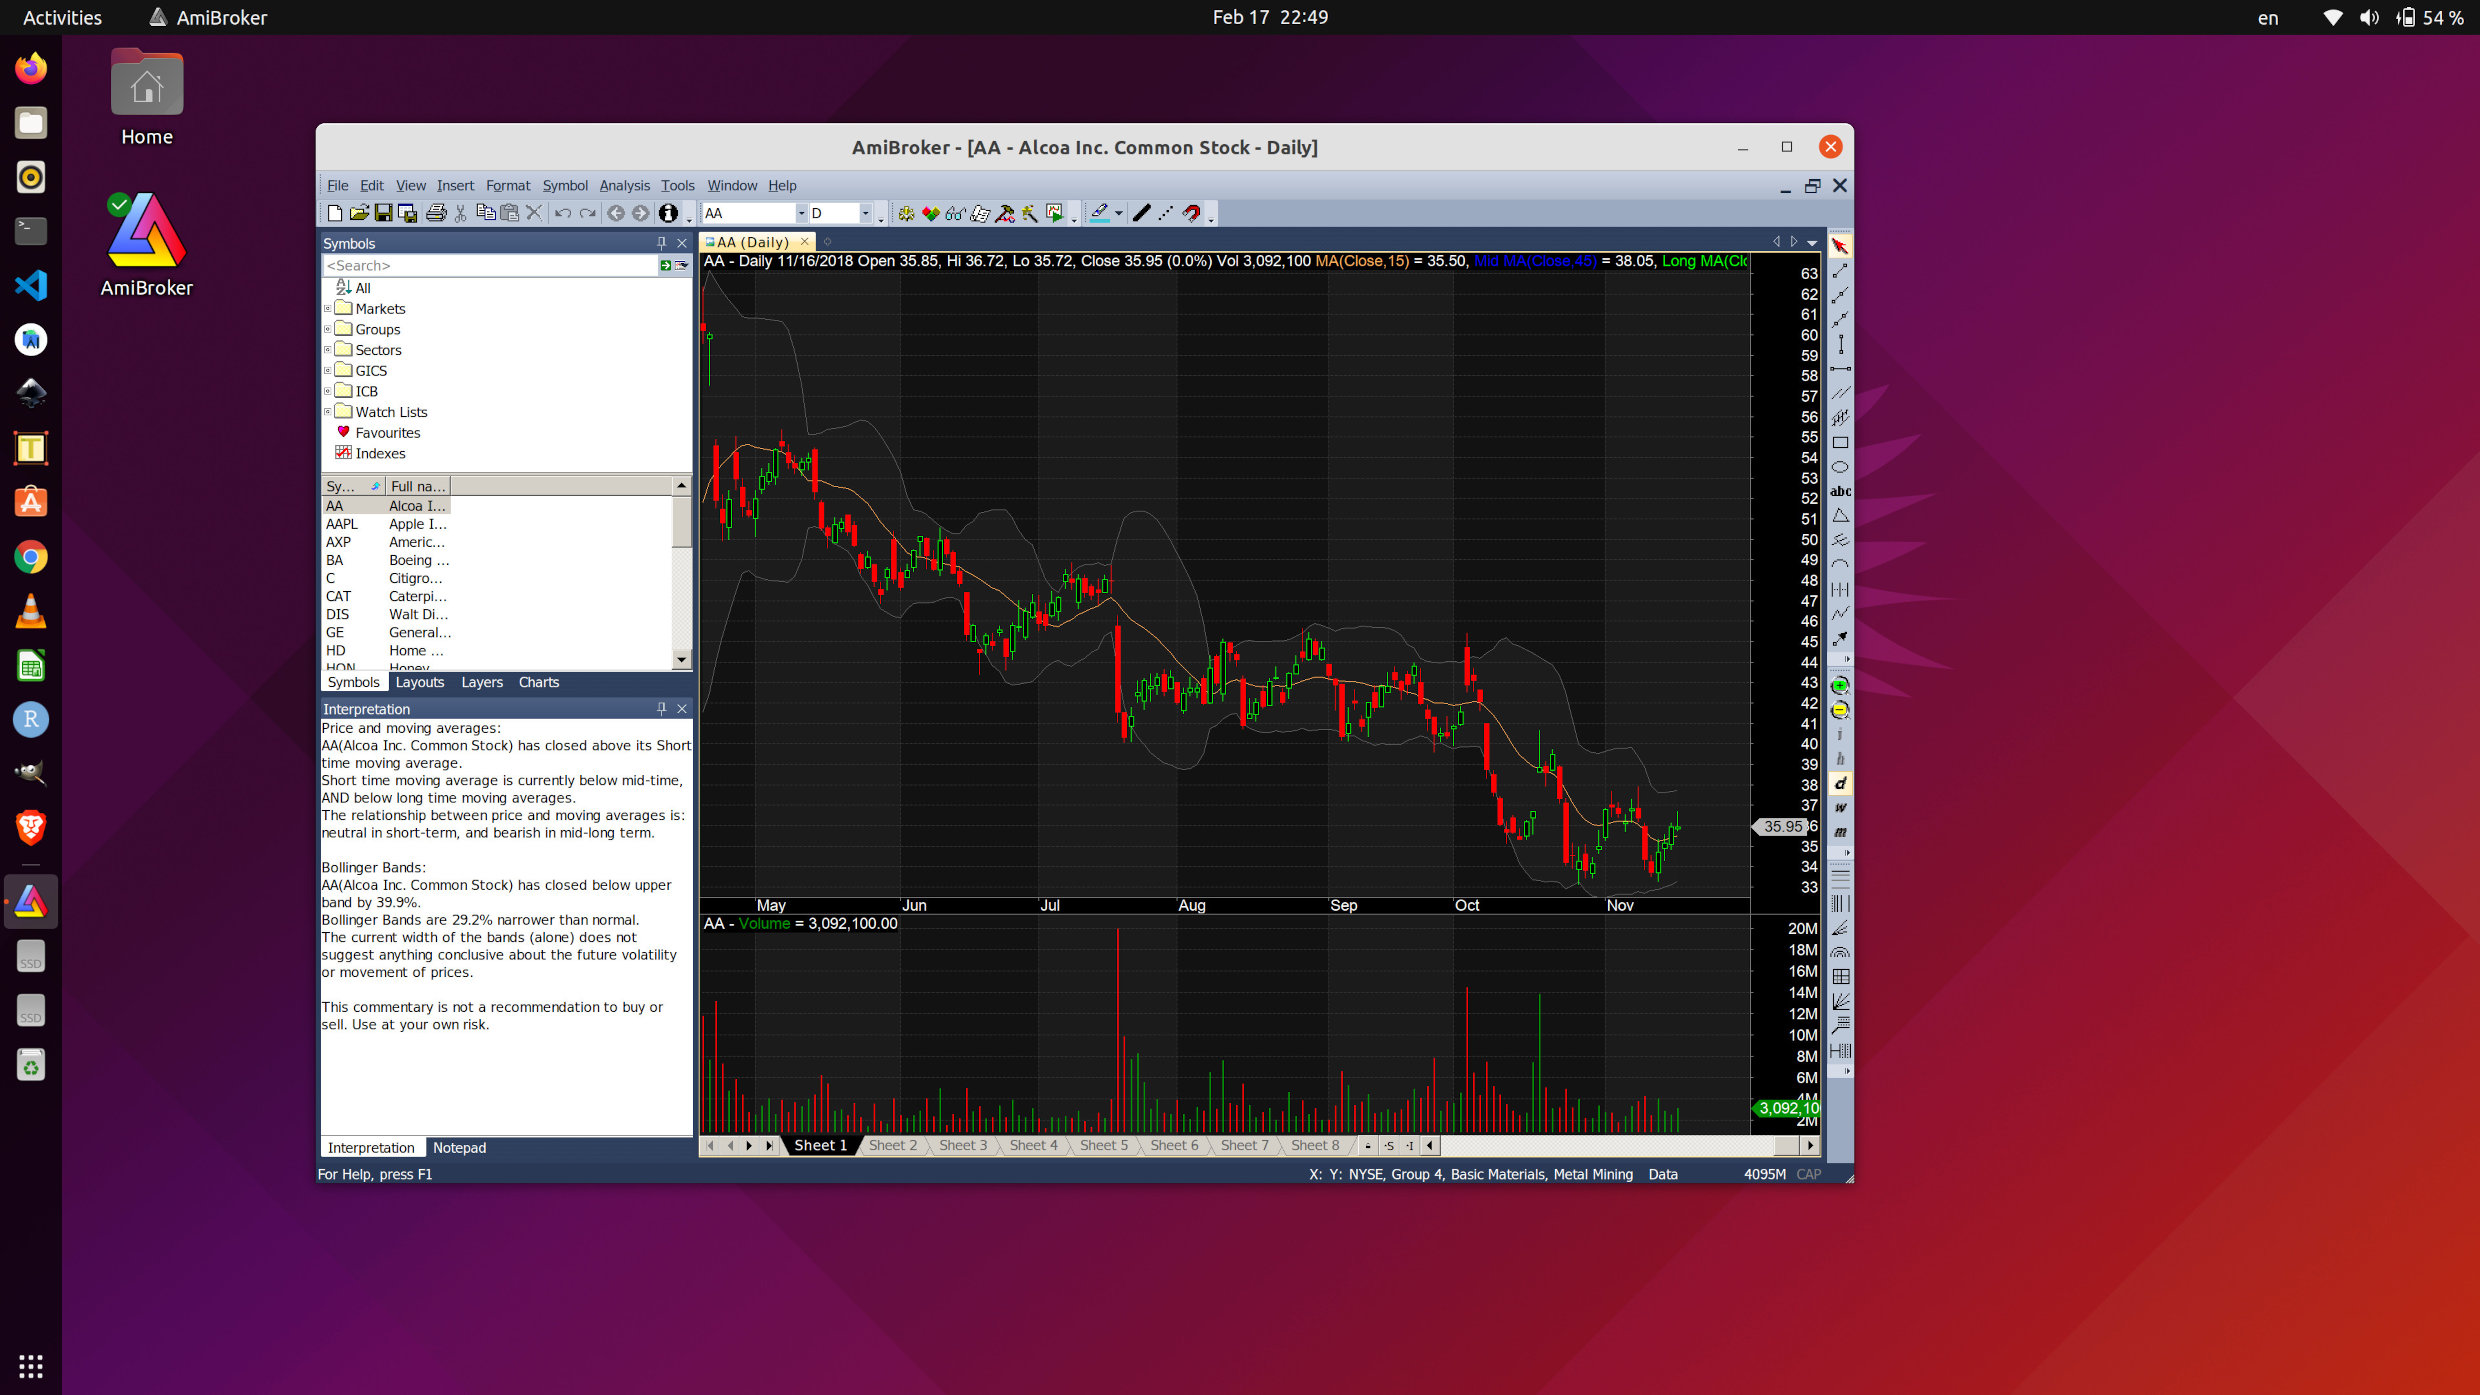Switch to Sheet 2 chart tab
Image resolution: width=2480 pixels, height=1395 pixels.
coord(892,1145)
